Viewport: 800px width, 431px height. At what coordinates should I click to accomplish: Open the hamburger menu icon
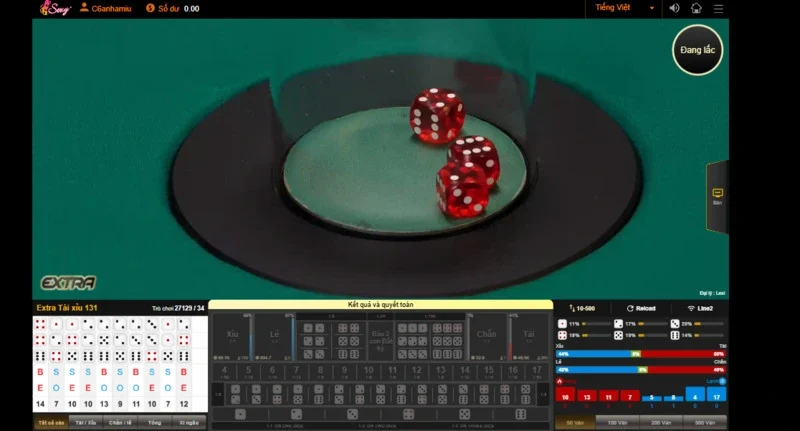click(718, 9)
